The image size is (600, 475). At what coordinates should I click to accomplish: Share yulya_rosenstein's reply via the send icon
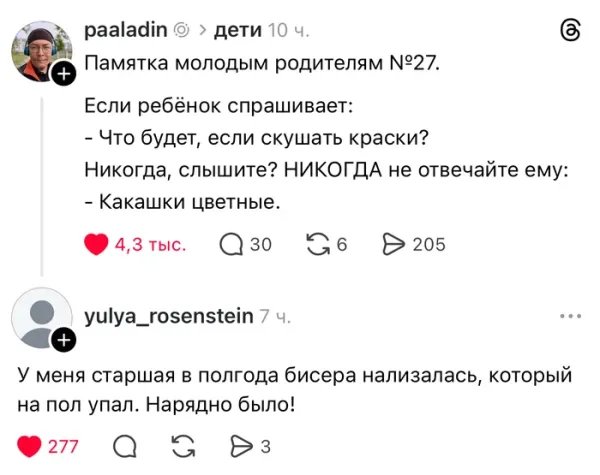click(241, 447)
